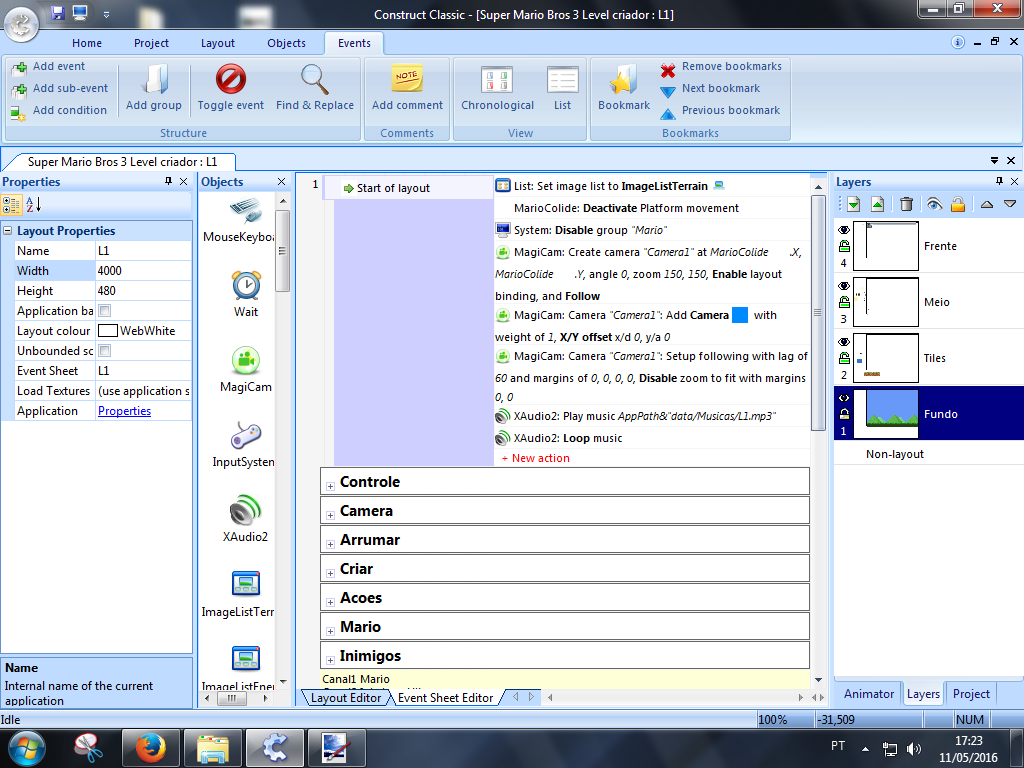Click the Add event icon
Screen dimensions: 1024x768
point(18,67)
